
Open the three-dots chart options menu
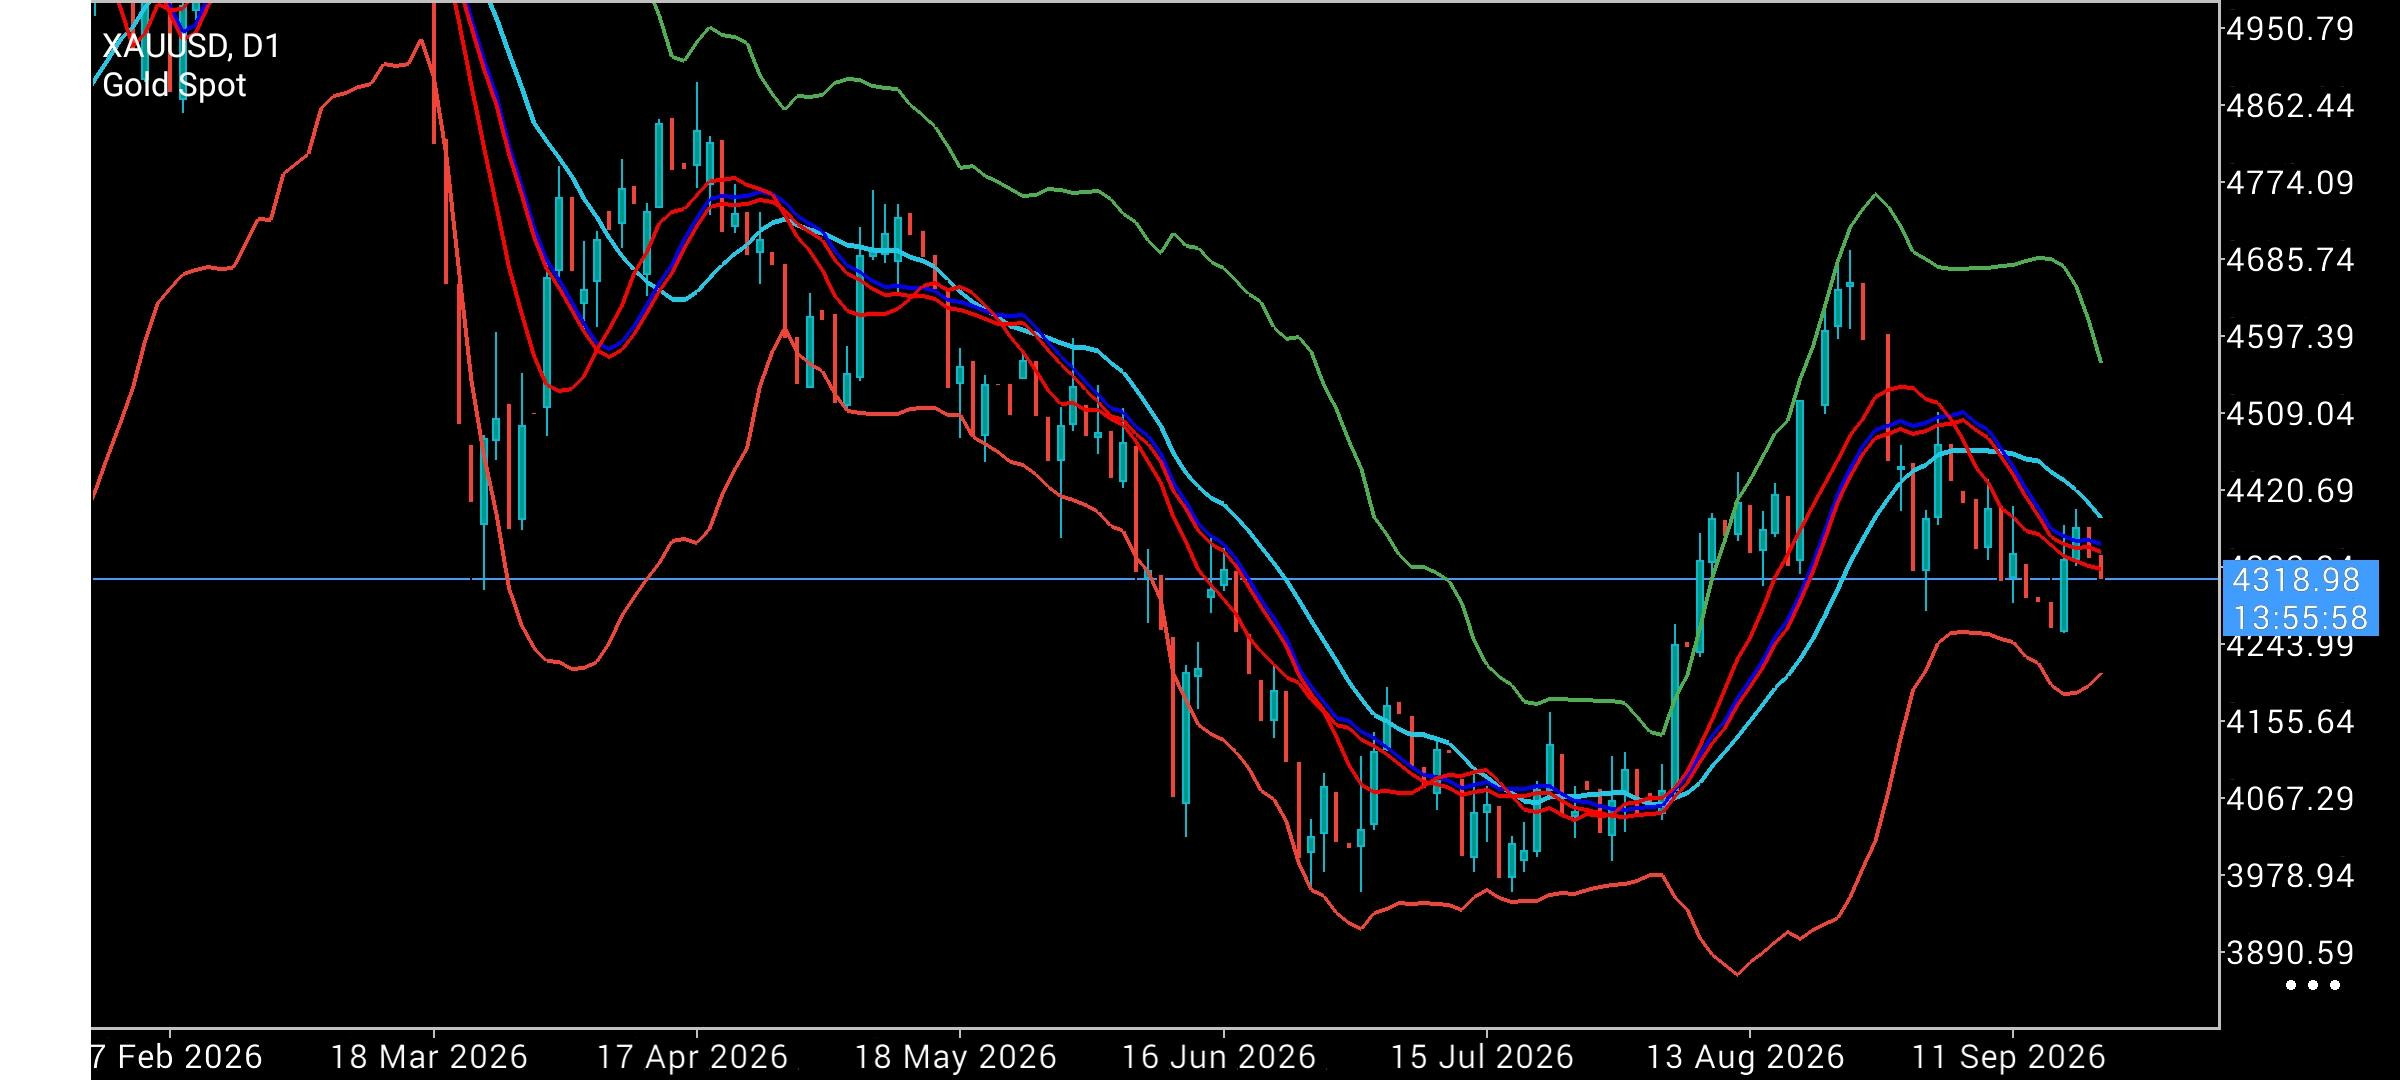coord(2313,985)
